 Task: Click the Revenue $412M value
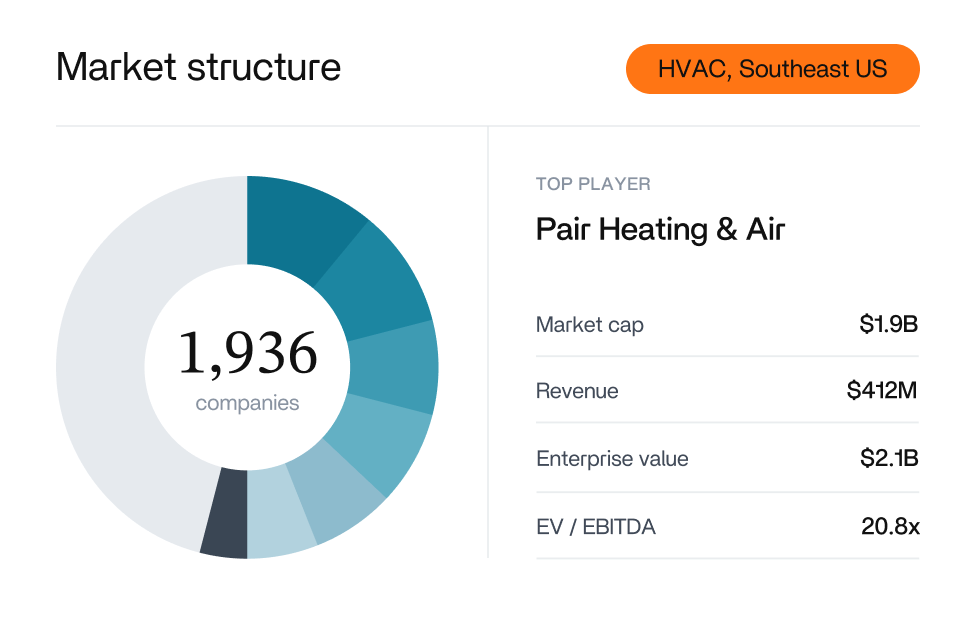coord(881,390)
